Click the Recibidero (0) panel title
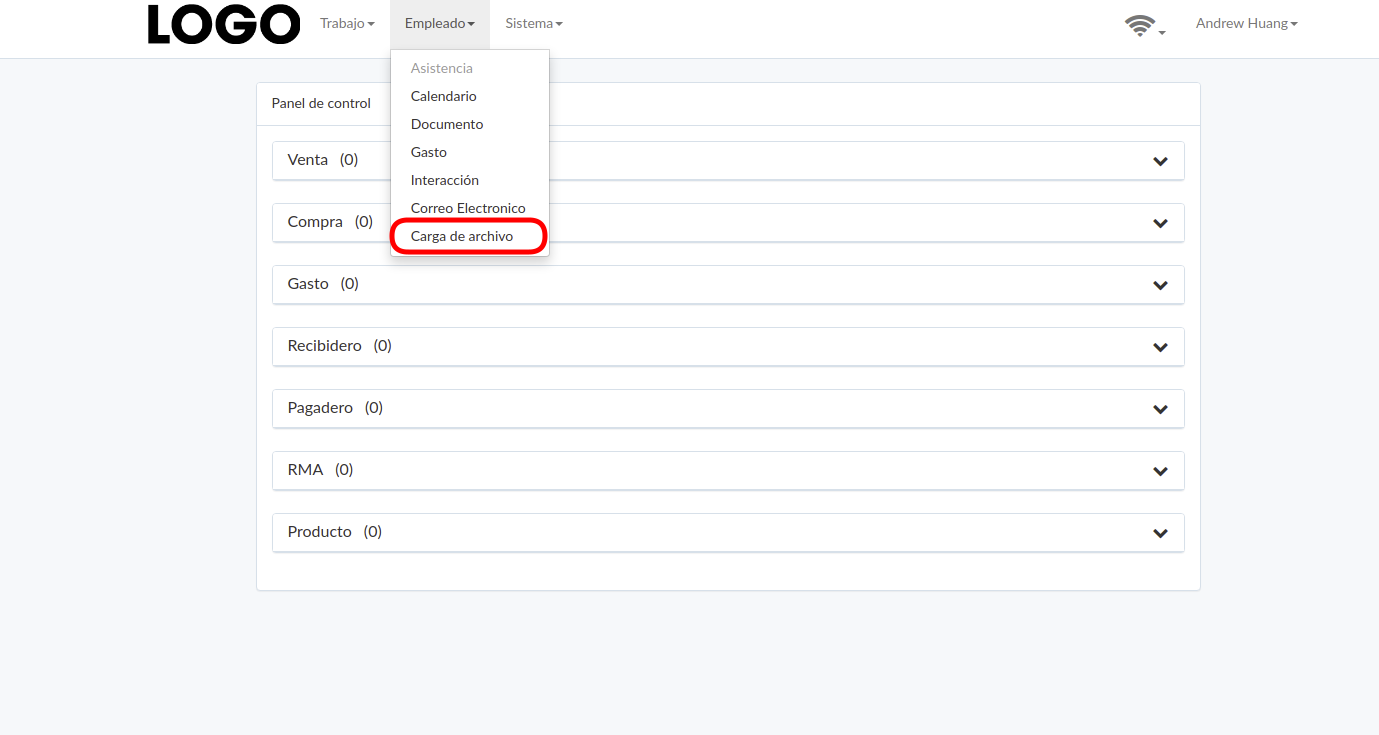The height and width of the screenshot is (735, 1379). point(340,346)
